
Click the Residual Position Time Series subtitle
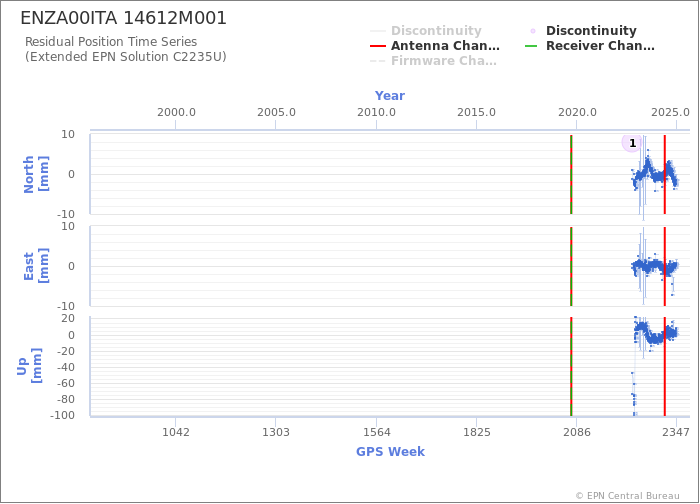click(111, 42)
